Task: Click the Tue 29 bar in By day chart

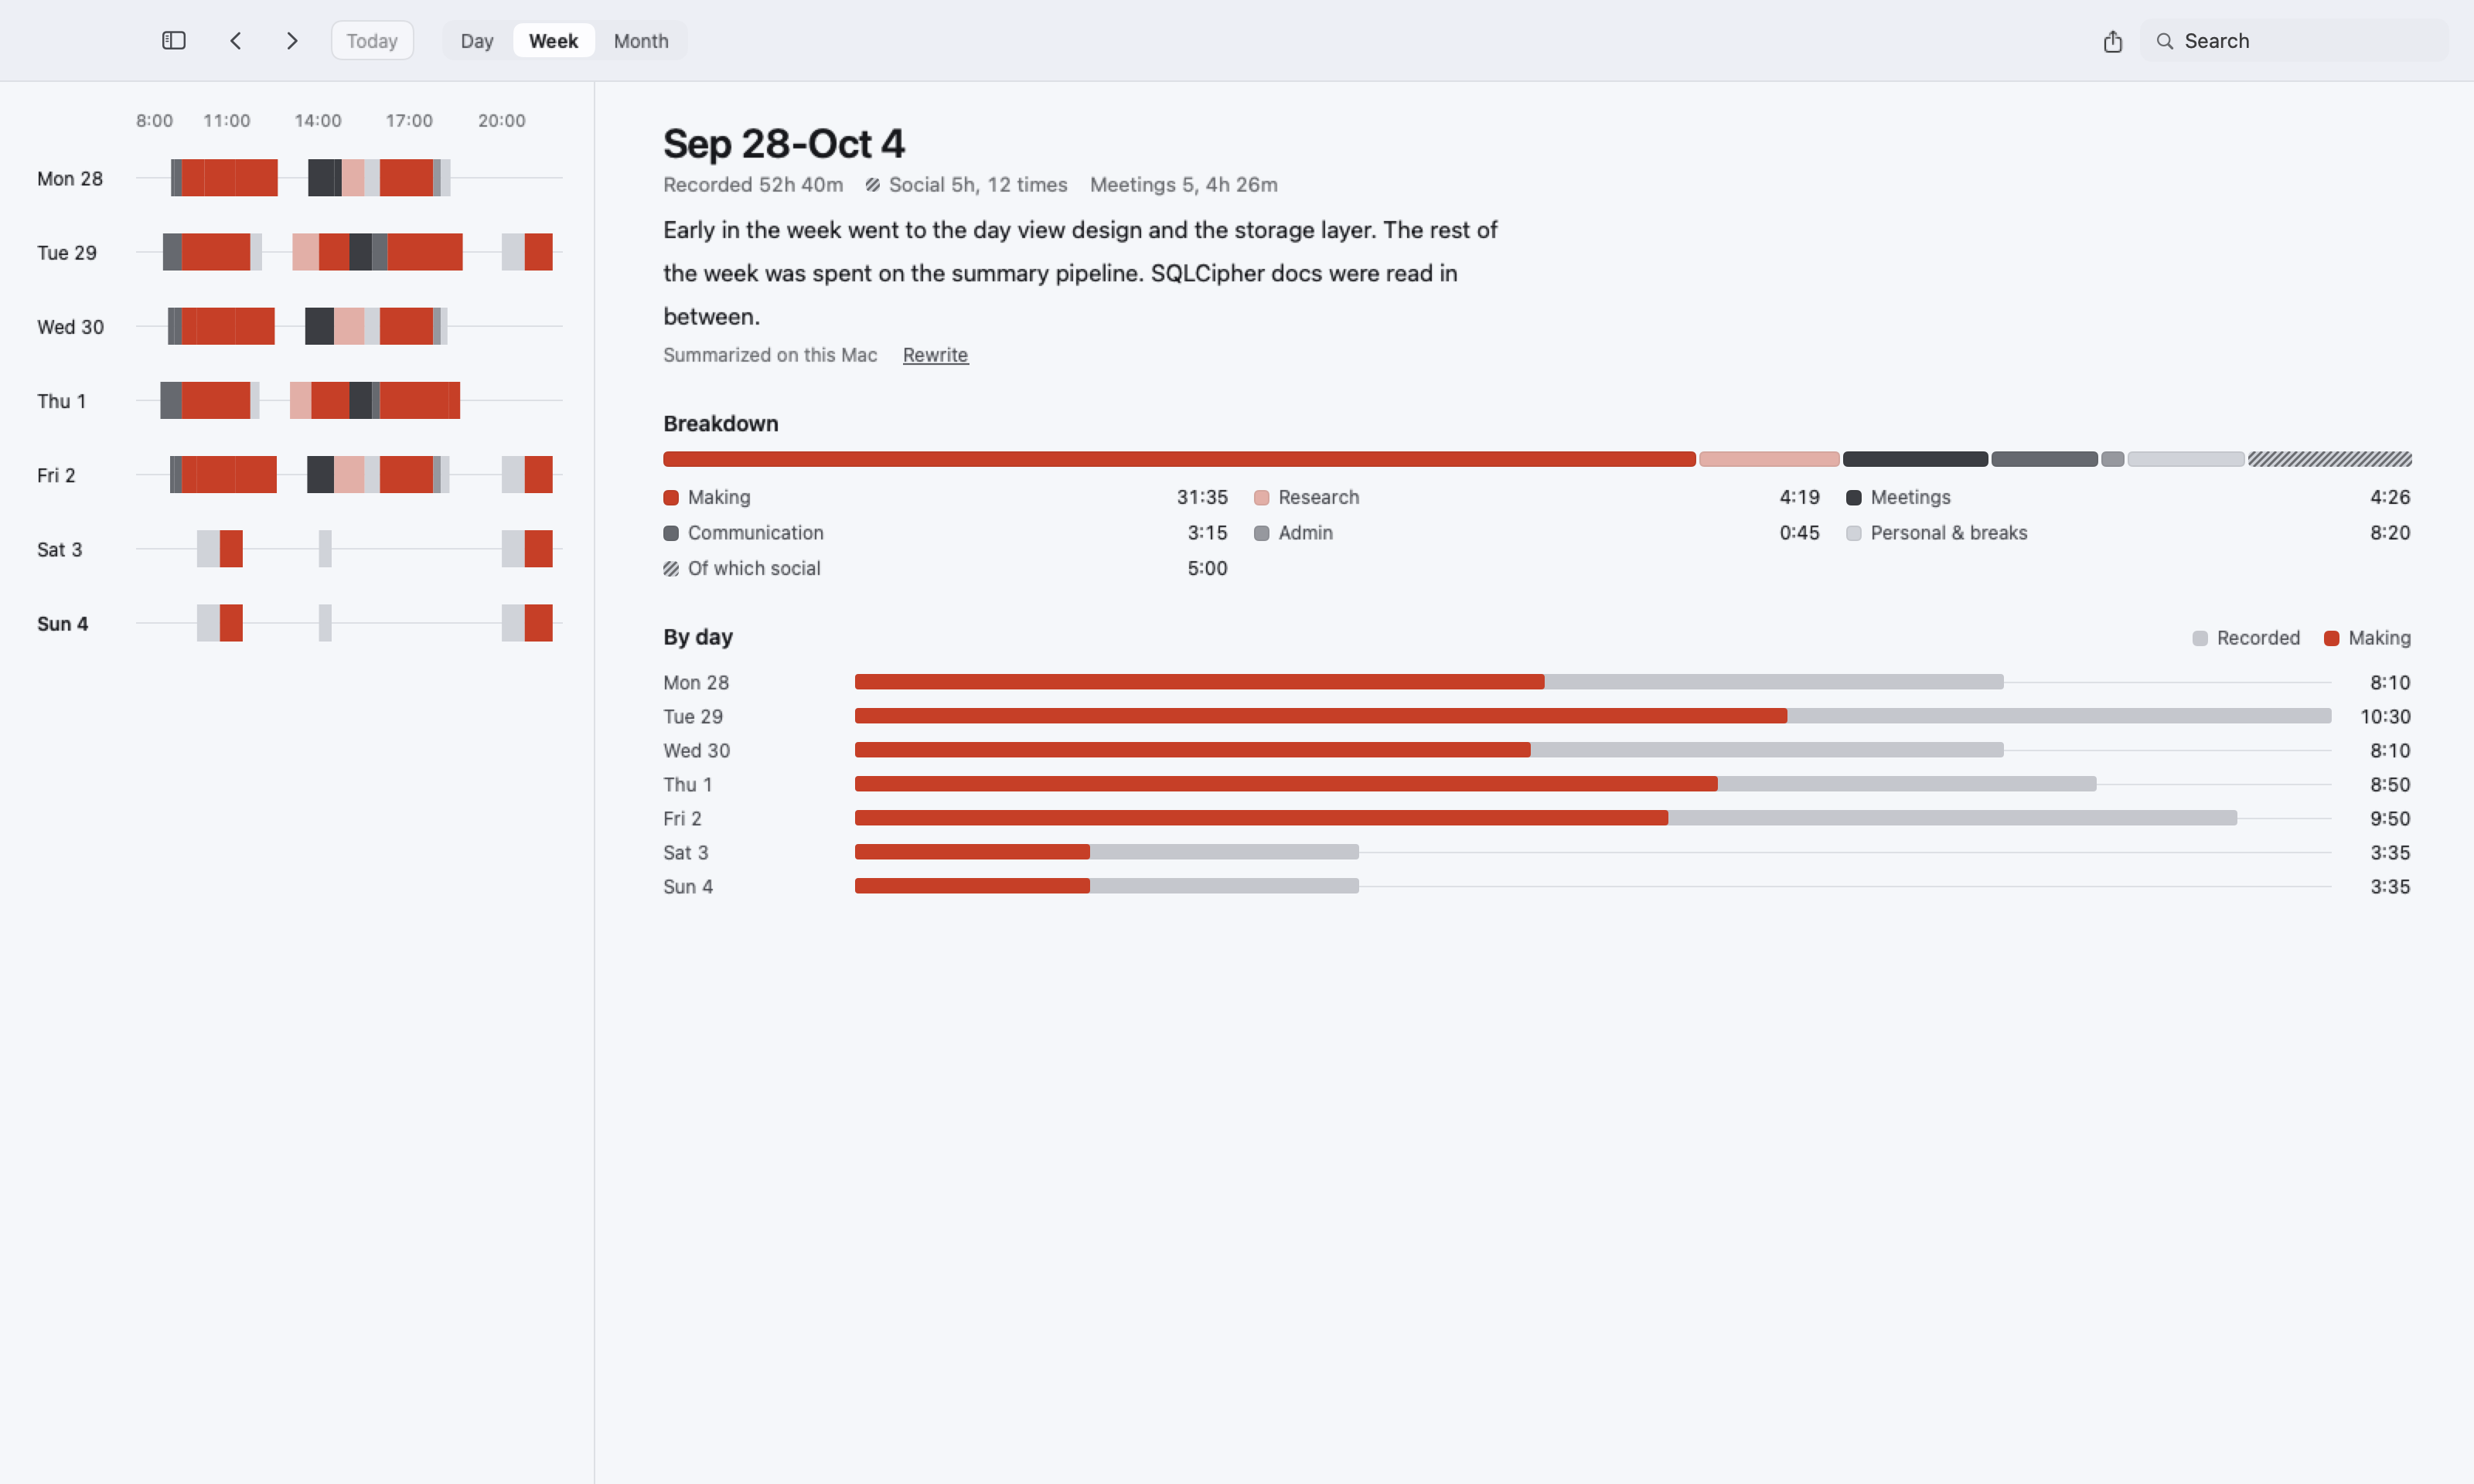Action: click(1593, 716)
